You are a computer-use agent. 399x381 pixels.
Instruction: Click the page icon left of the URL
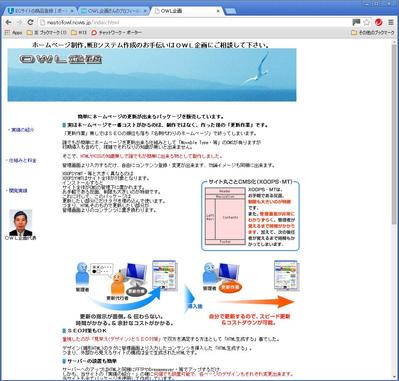click(x=42, y=22)
